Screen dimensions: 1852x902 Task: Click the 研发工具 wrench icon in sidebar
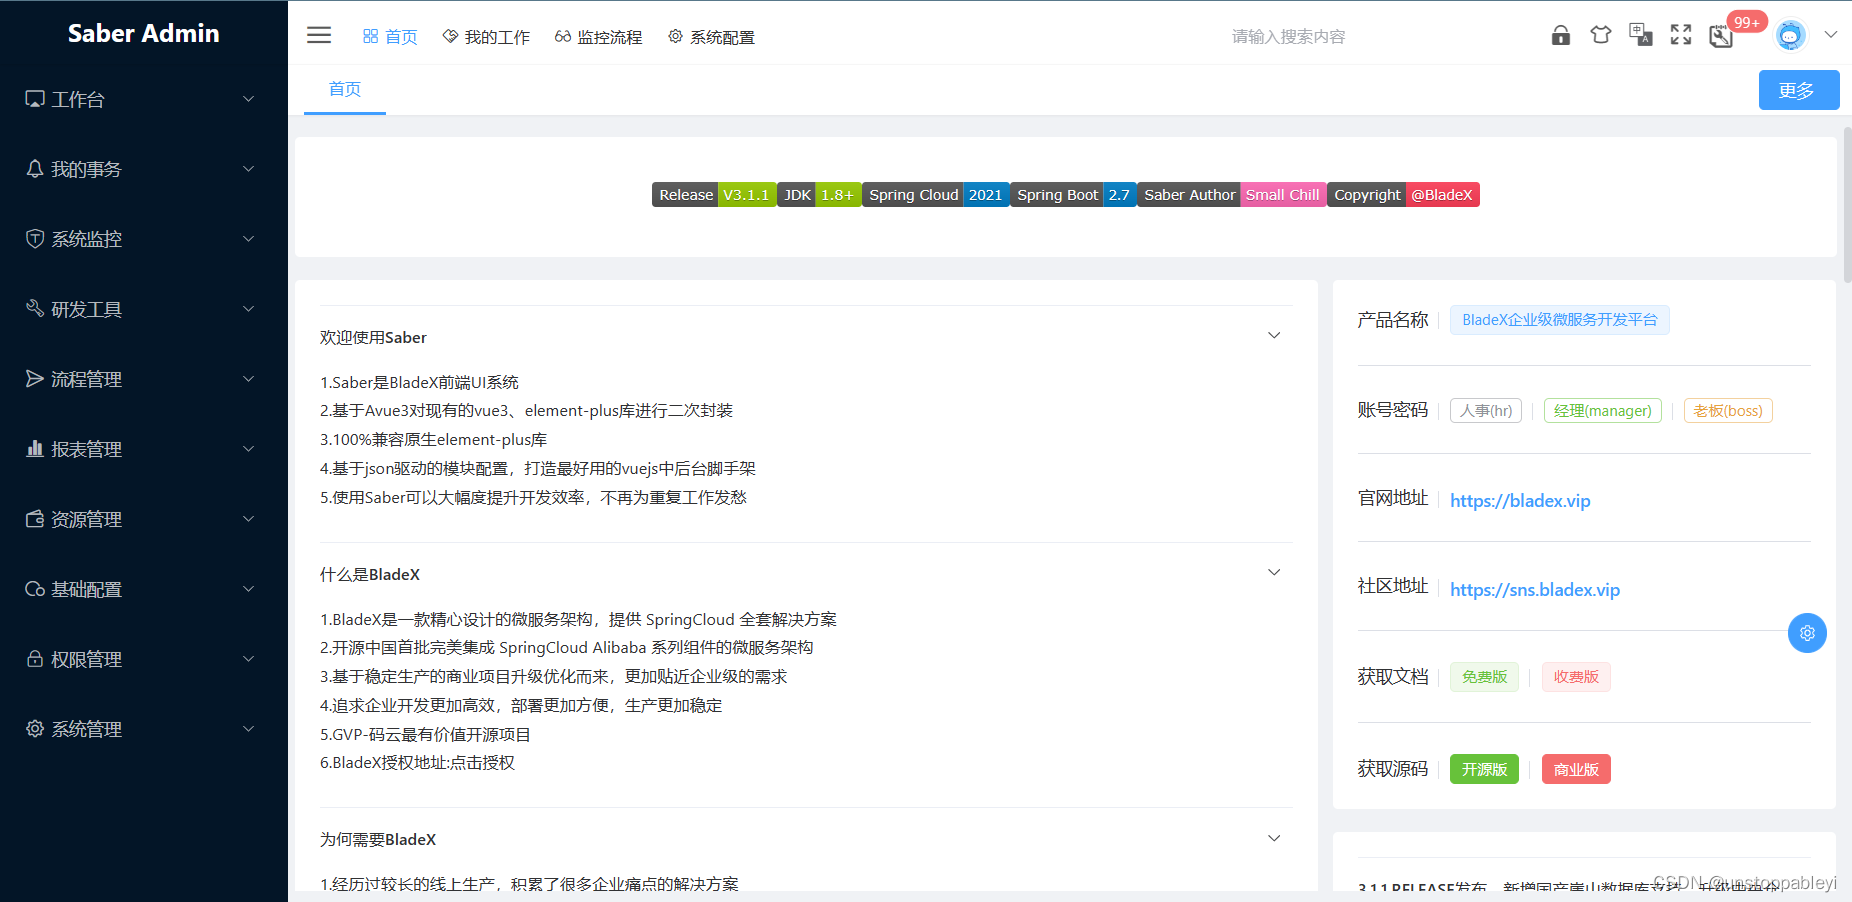tap(35, 309)
